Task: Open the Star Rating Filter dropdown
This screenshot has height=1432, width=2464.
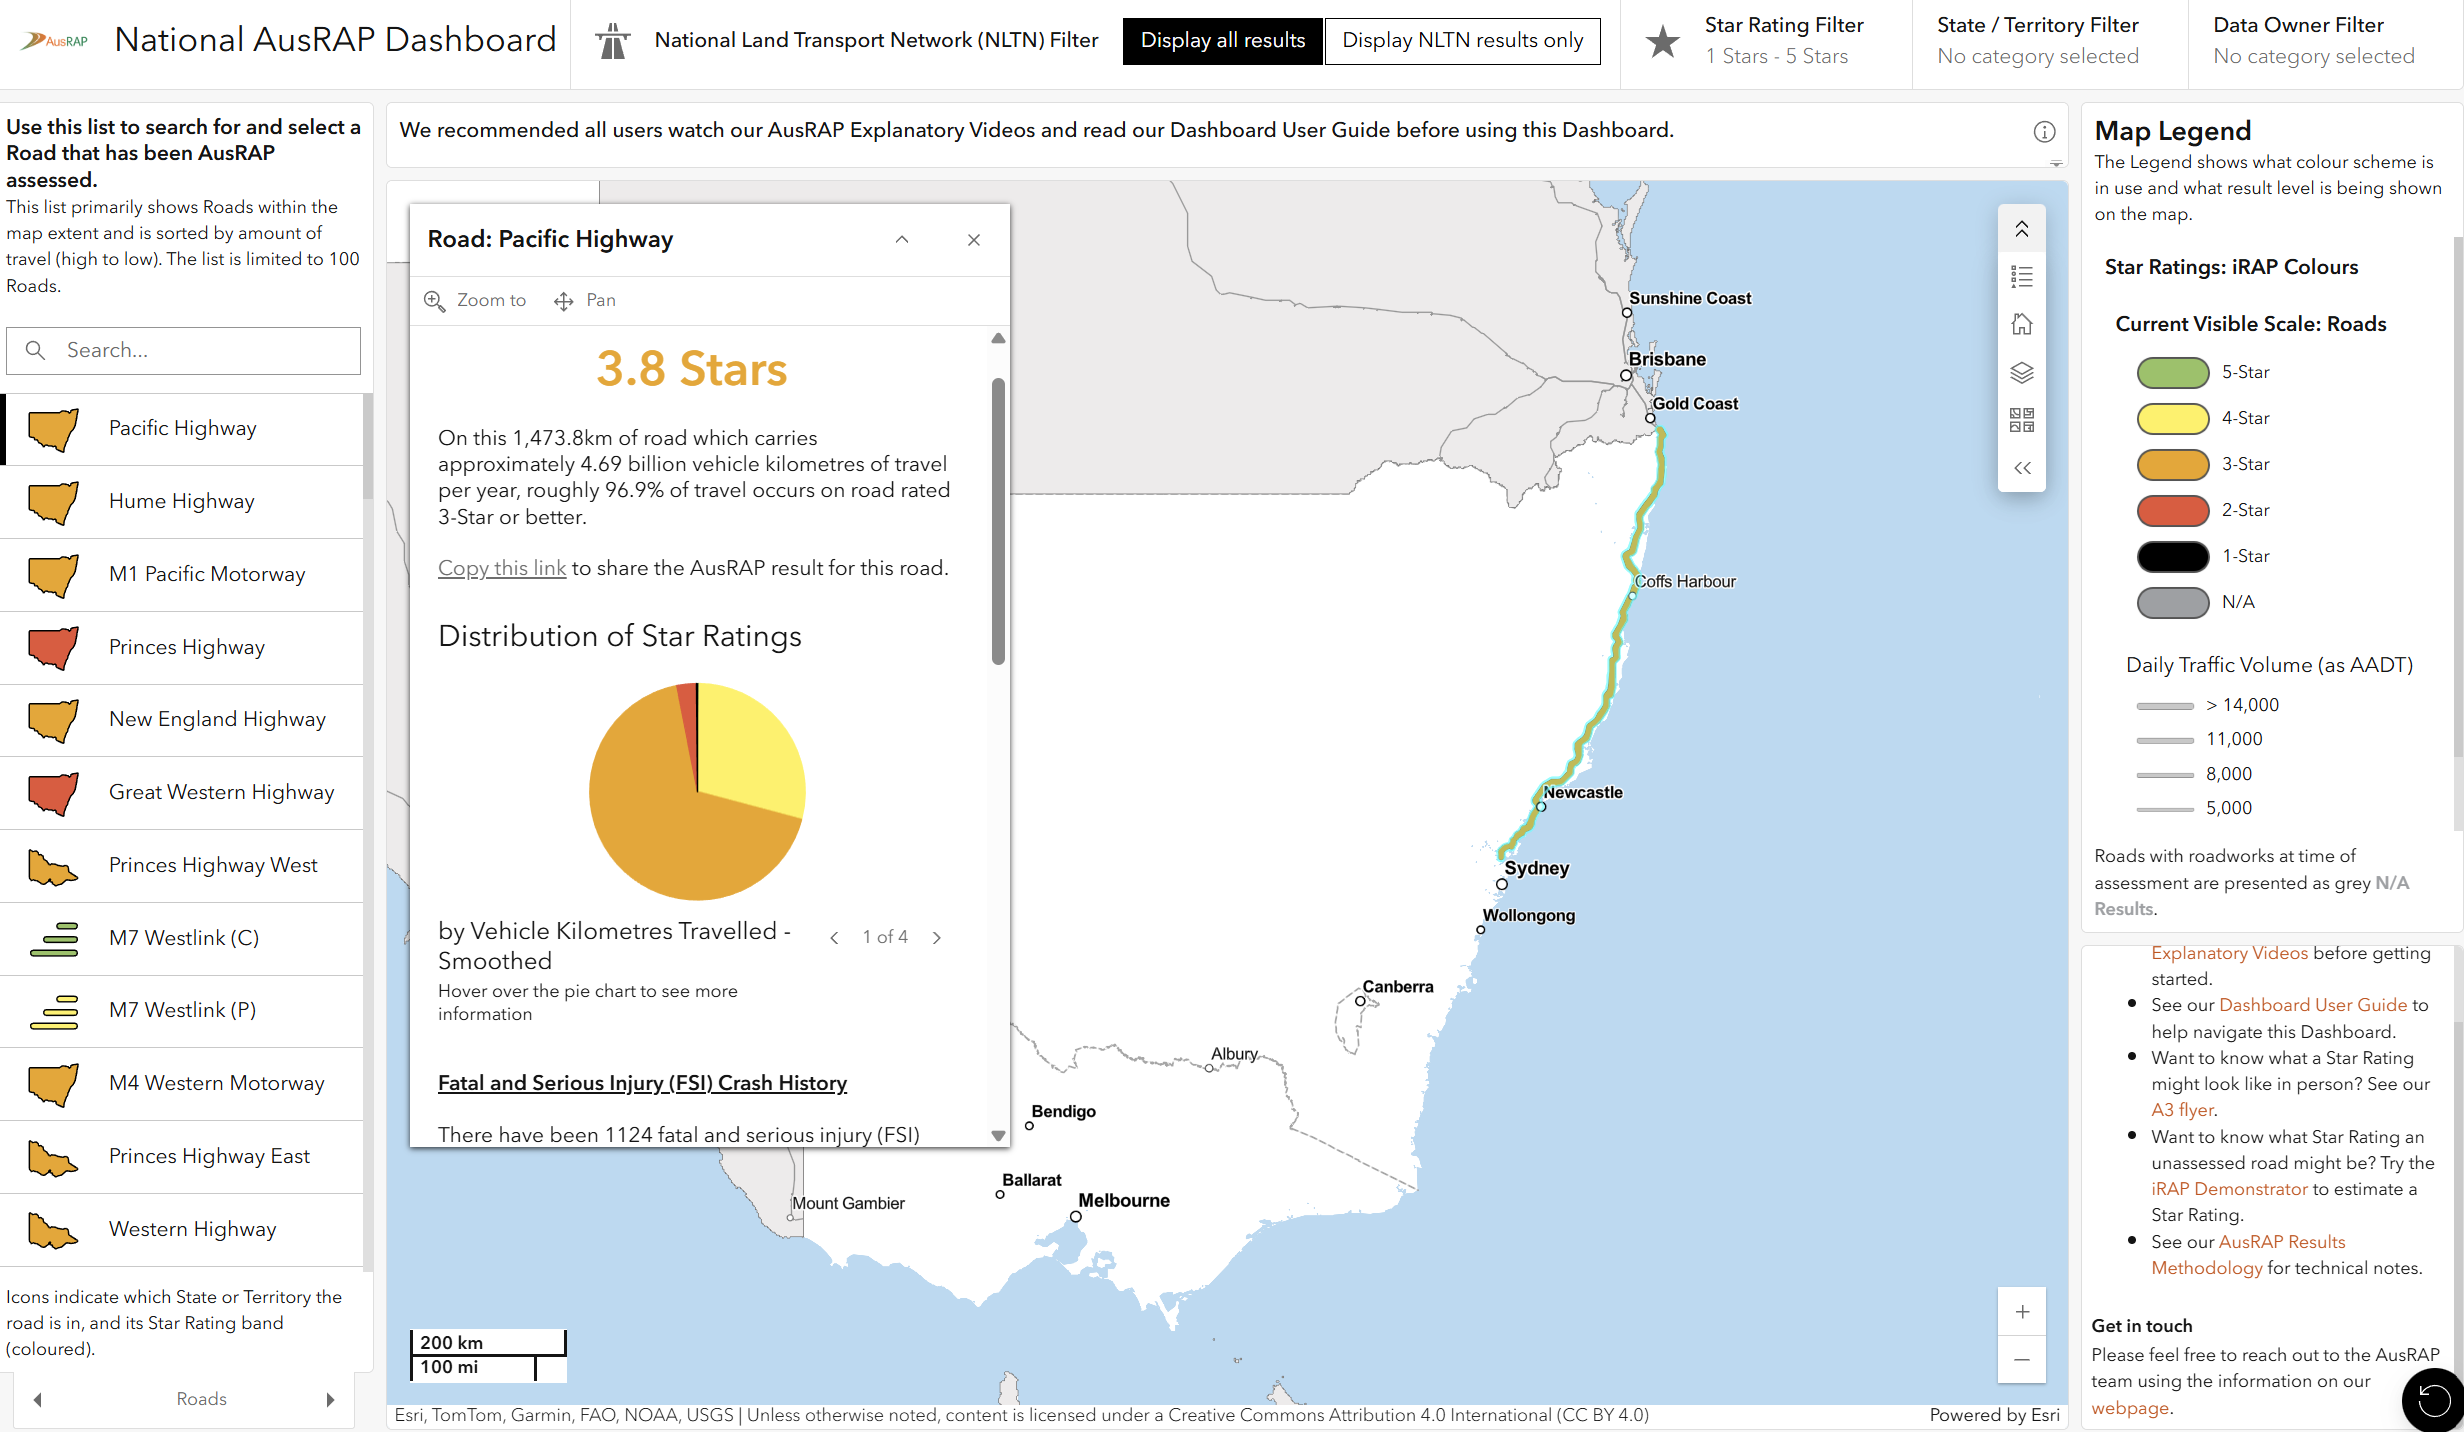Action: tap(1784, 41)
